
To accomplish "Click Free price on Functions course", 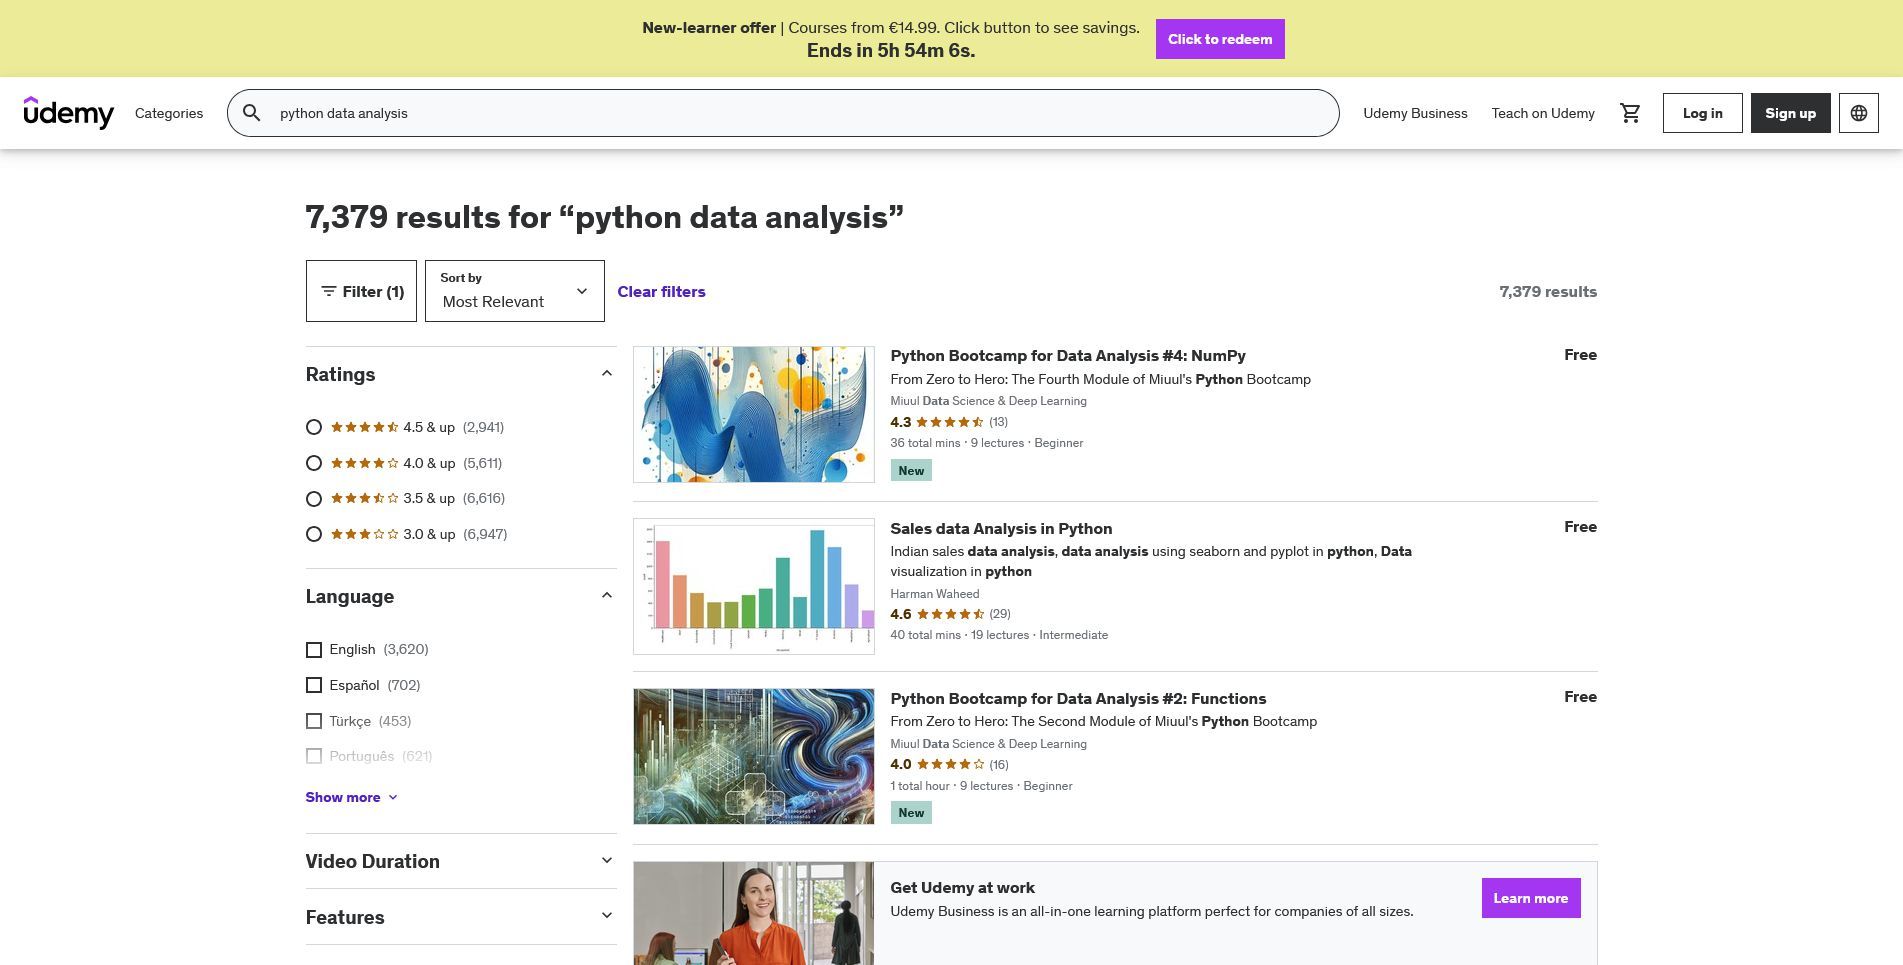I will click(x=1580, y=697).
